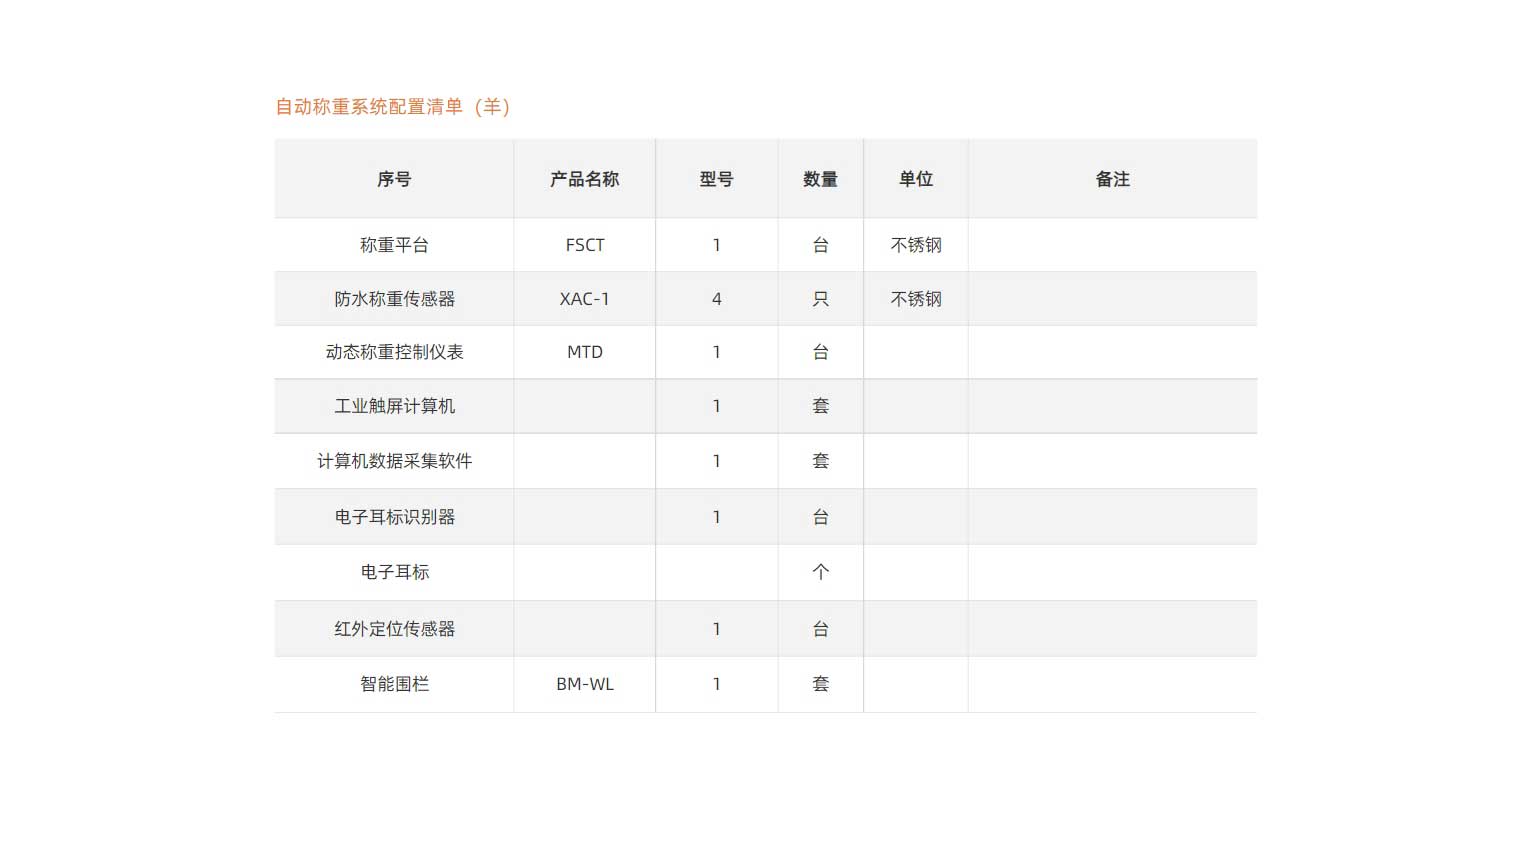Click the 序号 column header
Viewport: 1527px width, 856px height.
[394, 179]
